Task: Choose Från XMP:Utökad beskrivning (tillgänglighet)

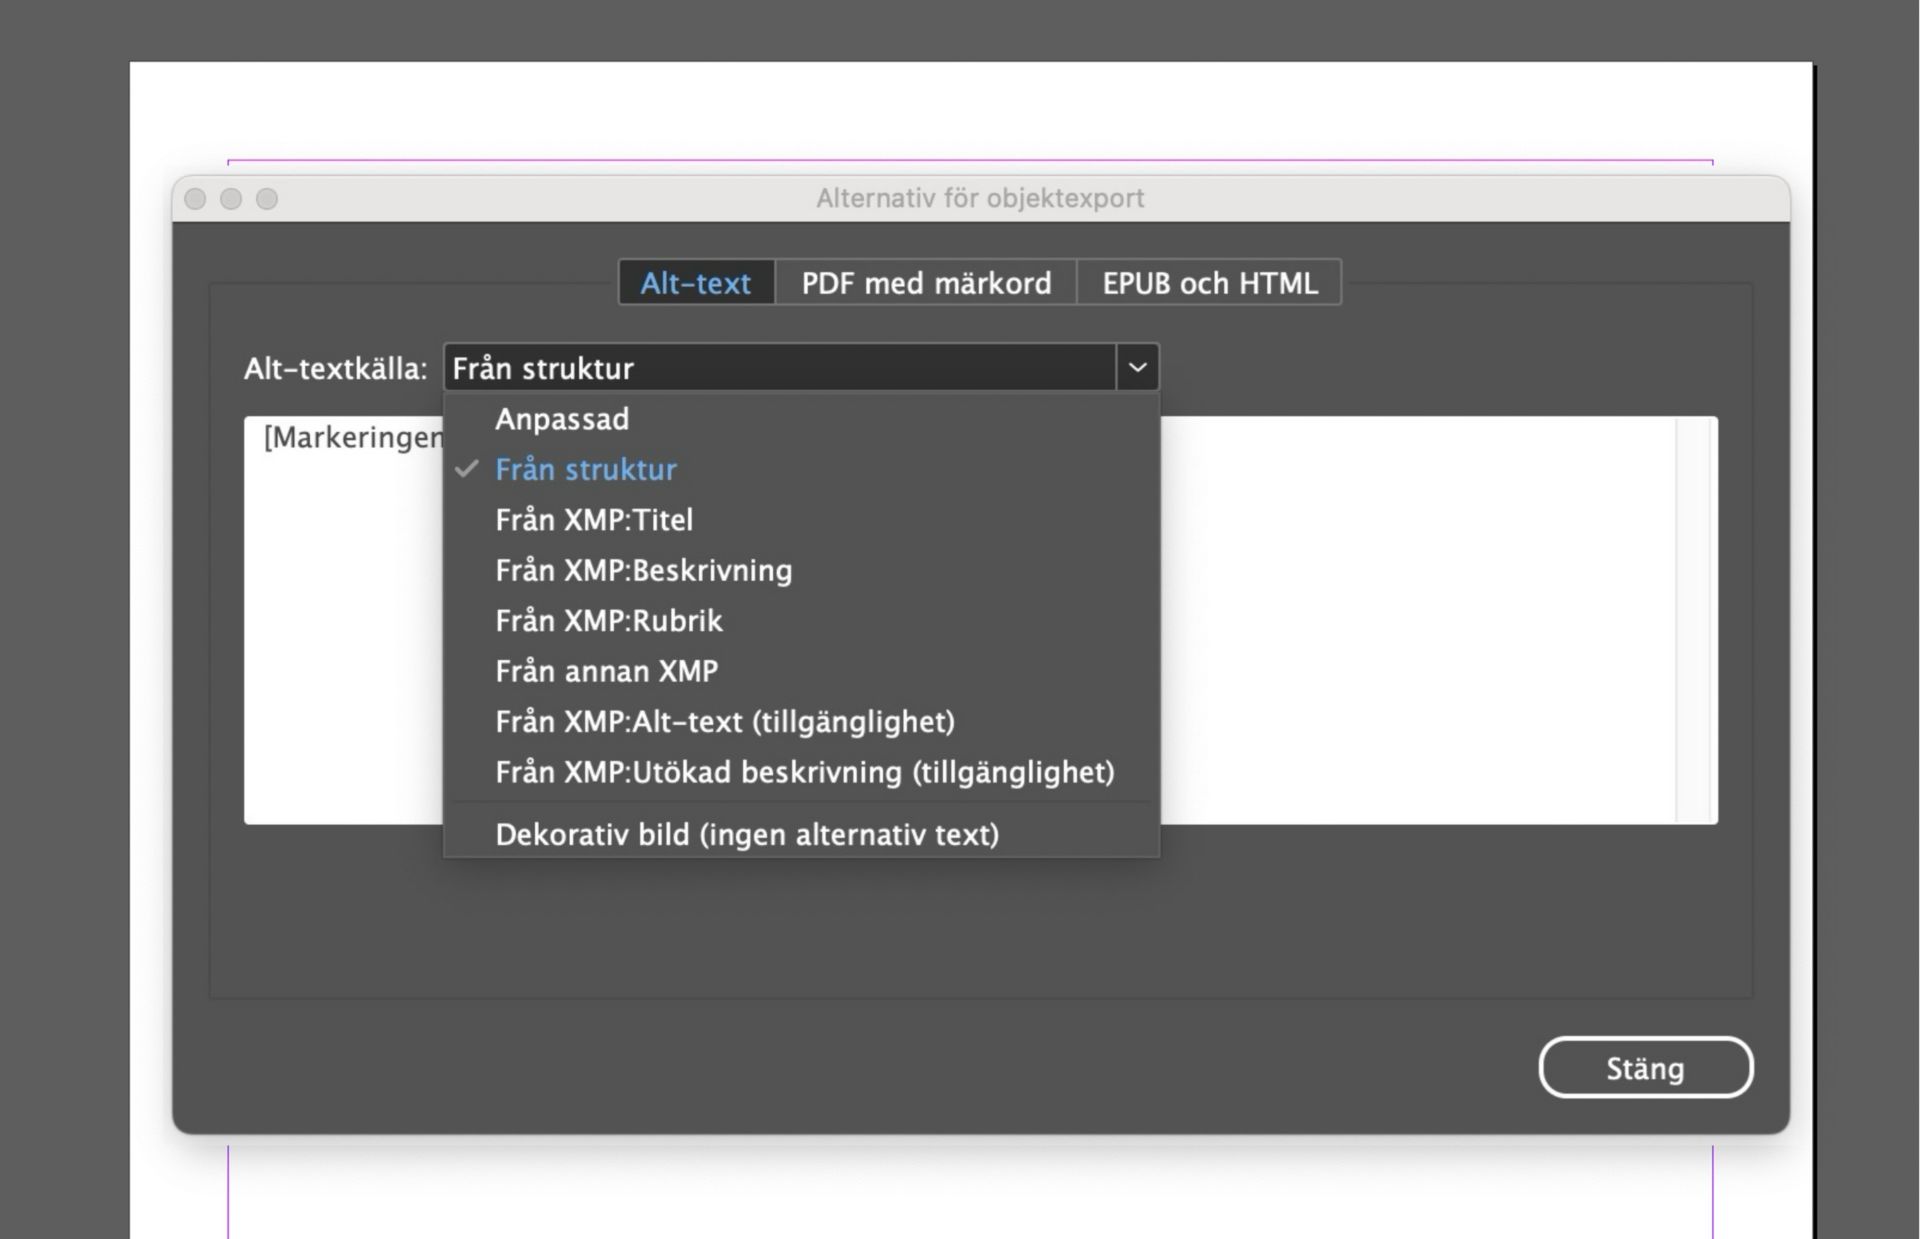Action: pos(804,772)
